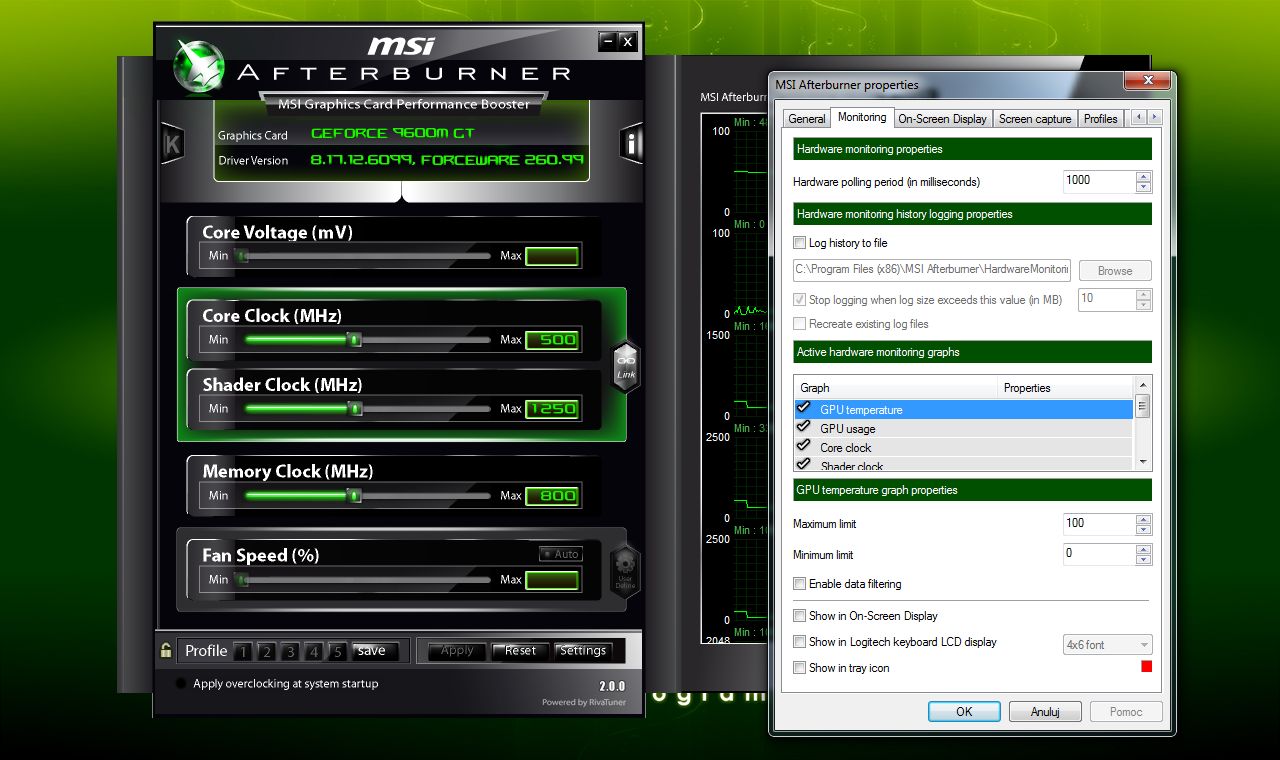The image size is (1280, 760).
Task: Click the Properties column header
Action: tap(1066, 388)
